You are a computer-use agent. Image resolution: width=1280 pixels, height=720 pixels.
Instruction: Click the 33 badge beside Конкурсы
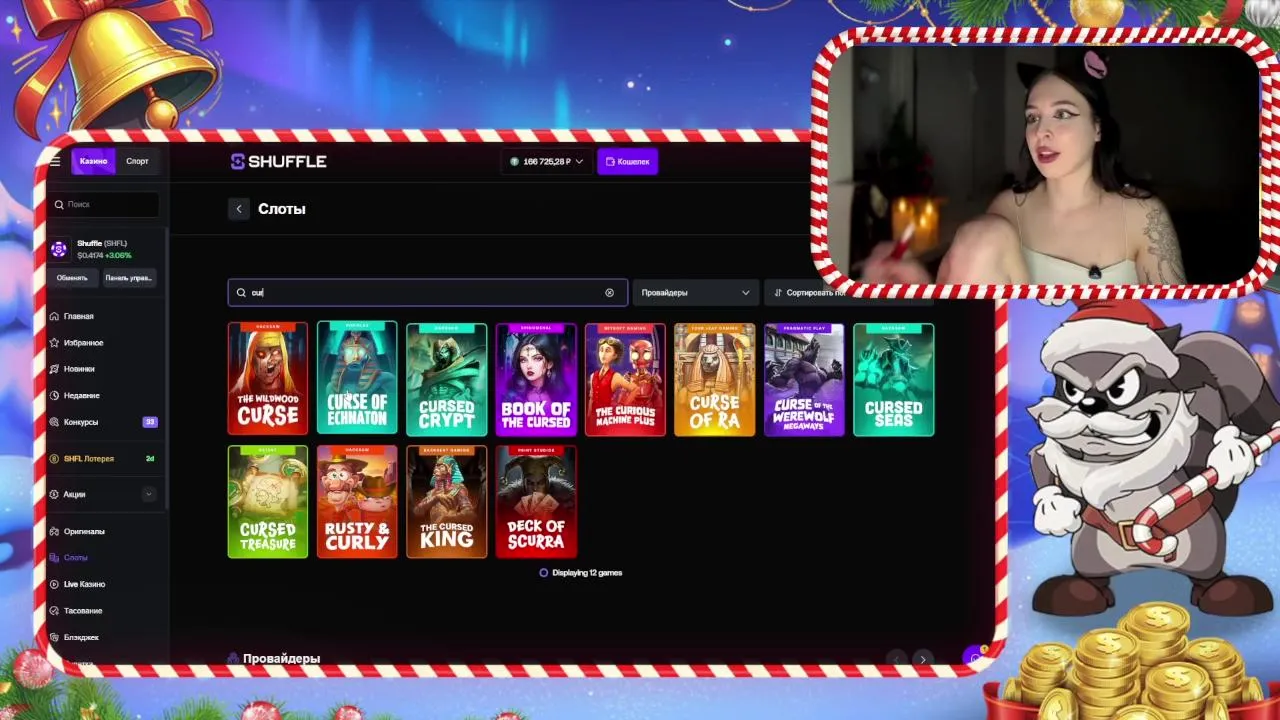click(x=150, y=422)
